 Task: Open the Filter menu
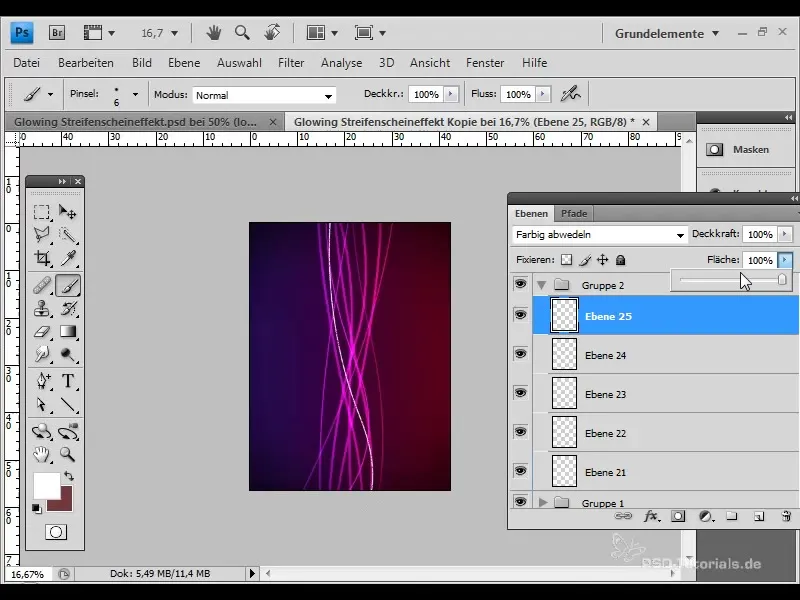tap(291, 63)
